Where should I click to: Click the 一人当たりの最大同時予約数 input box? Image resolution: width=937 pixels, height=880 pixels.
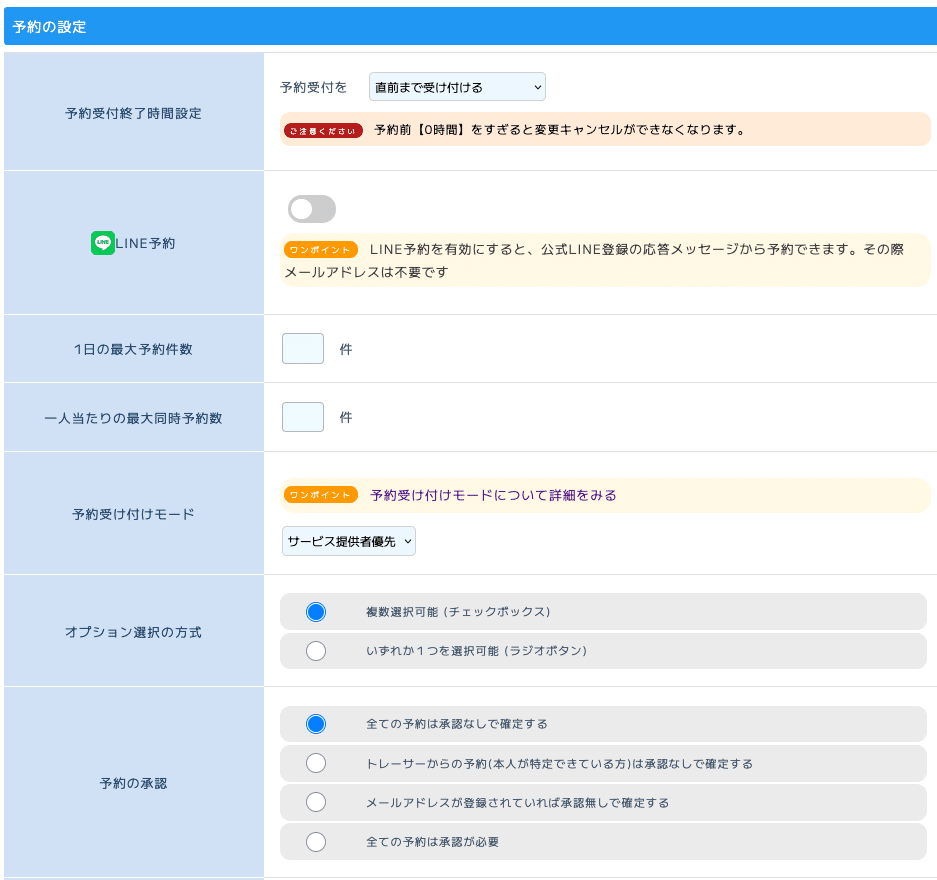[303, 417]
